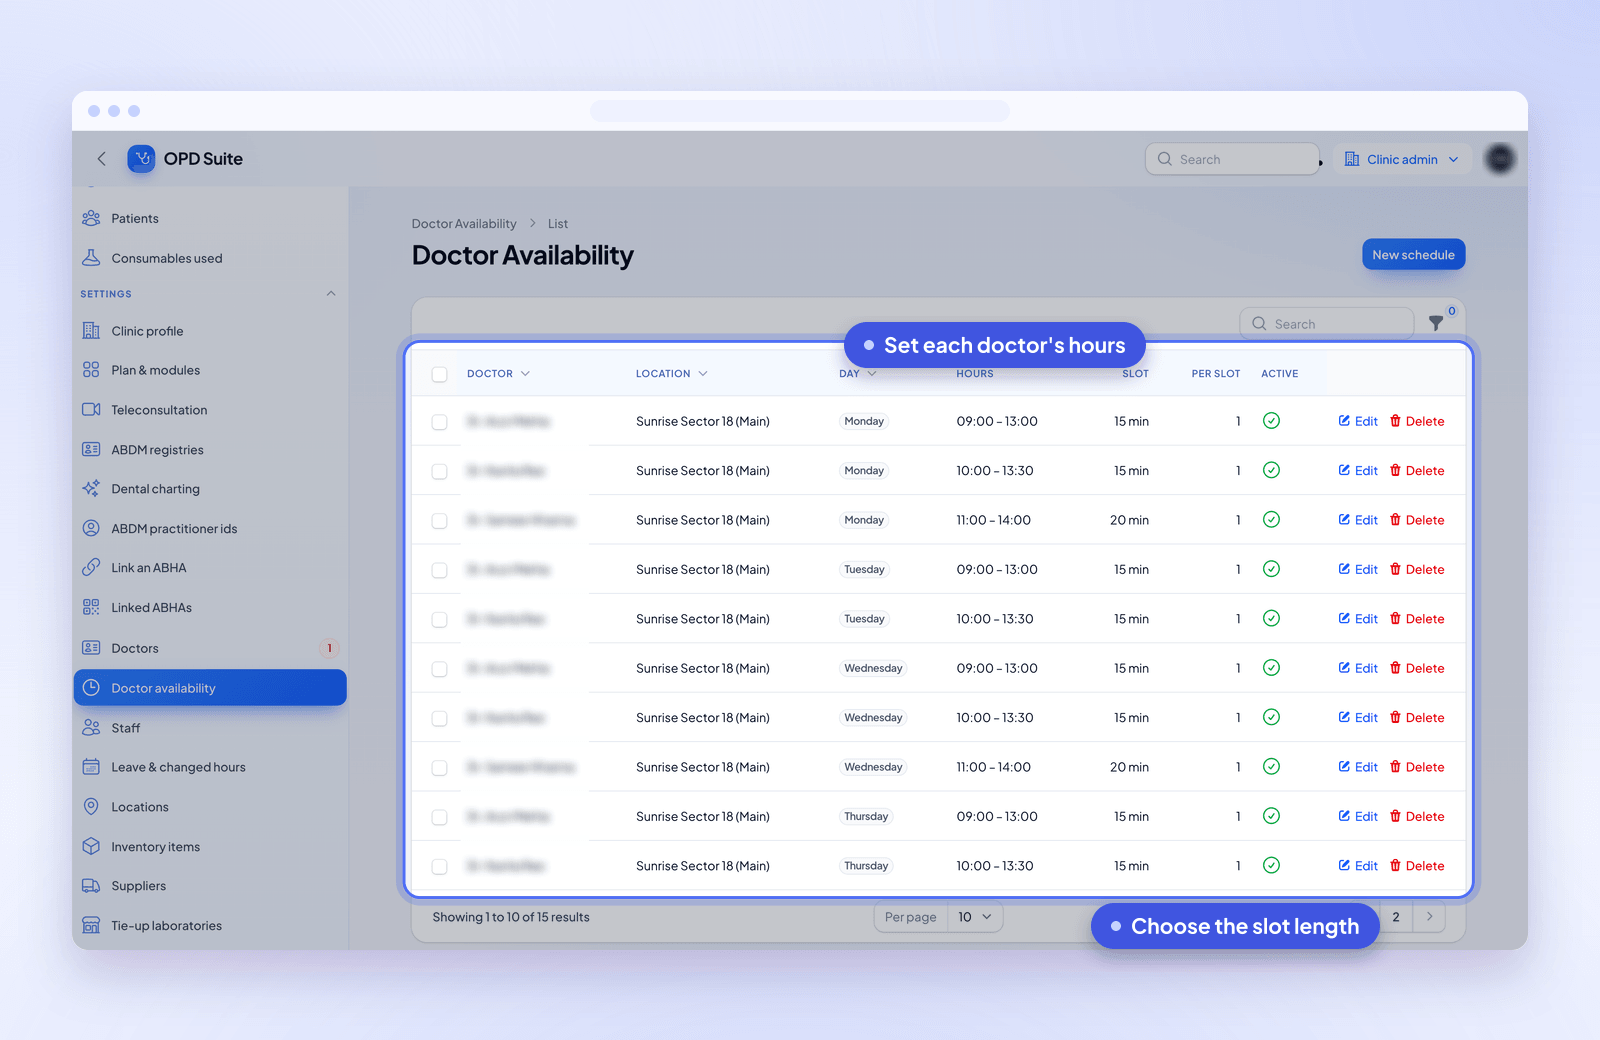Sort by the Location column header

pos(671,373)
